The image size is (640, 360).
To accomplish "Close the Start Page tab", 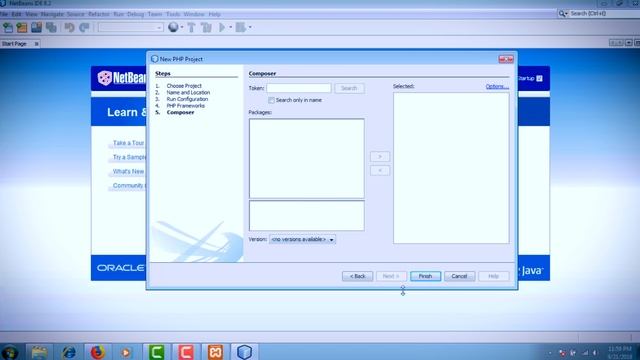I will [x=36, y=44].
